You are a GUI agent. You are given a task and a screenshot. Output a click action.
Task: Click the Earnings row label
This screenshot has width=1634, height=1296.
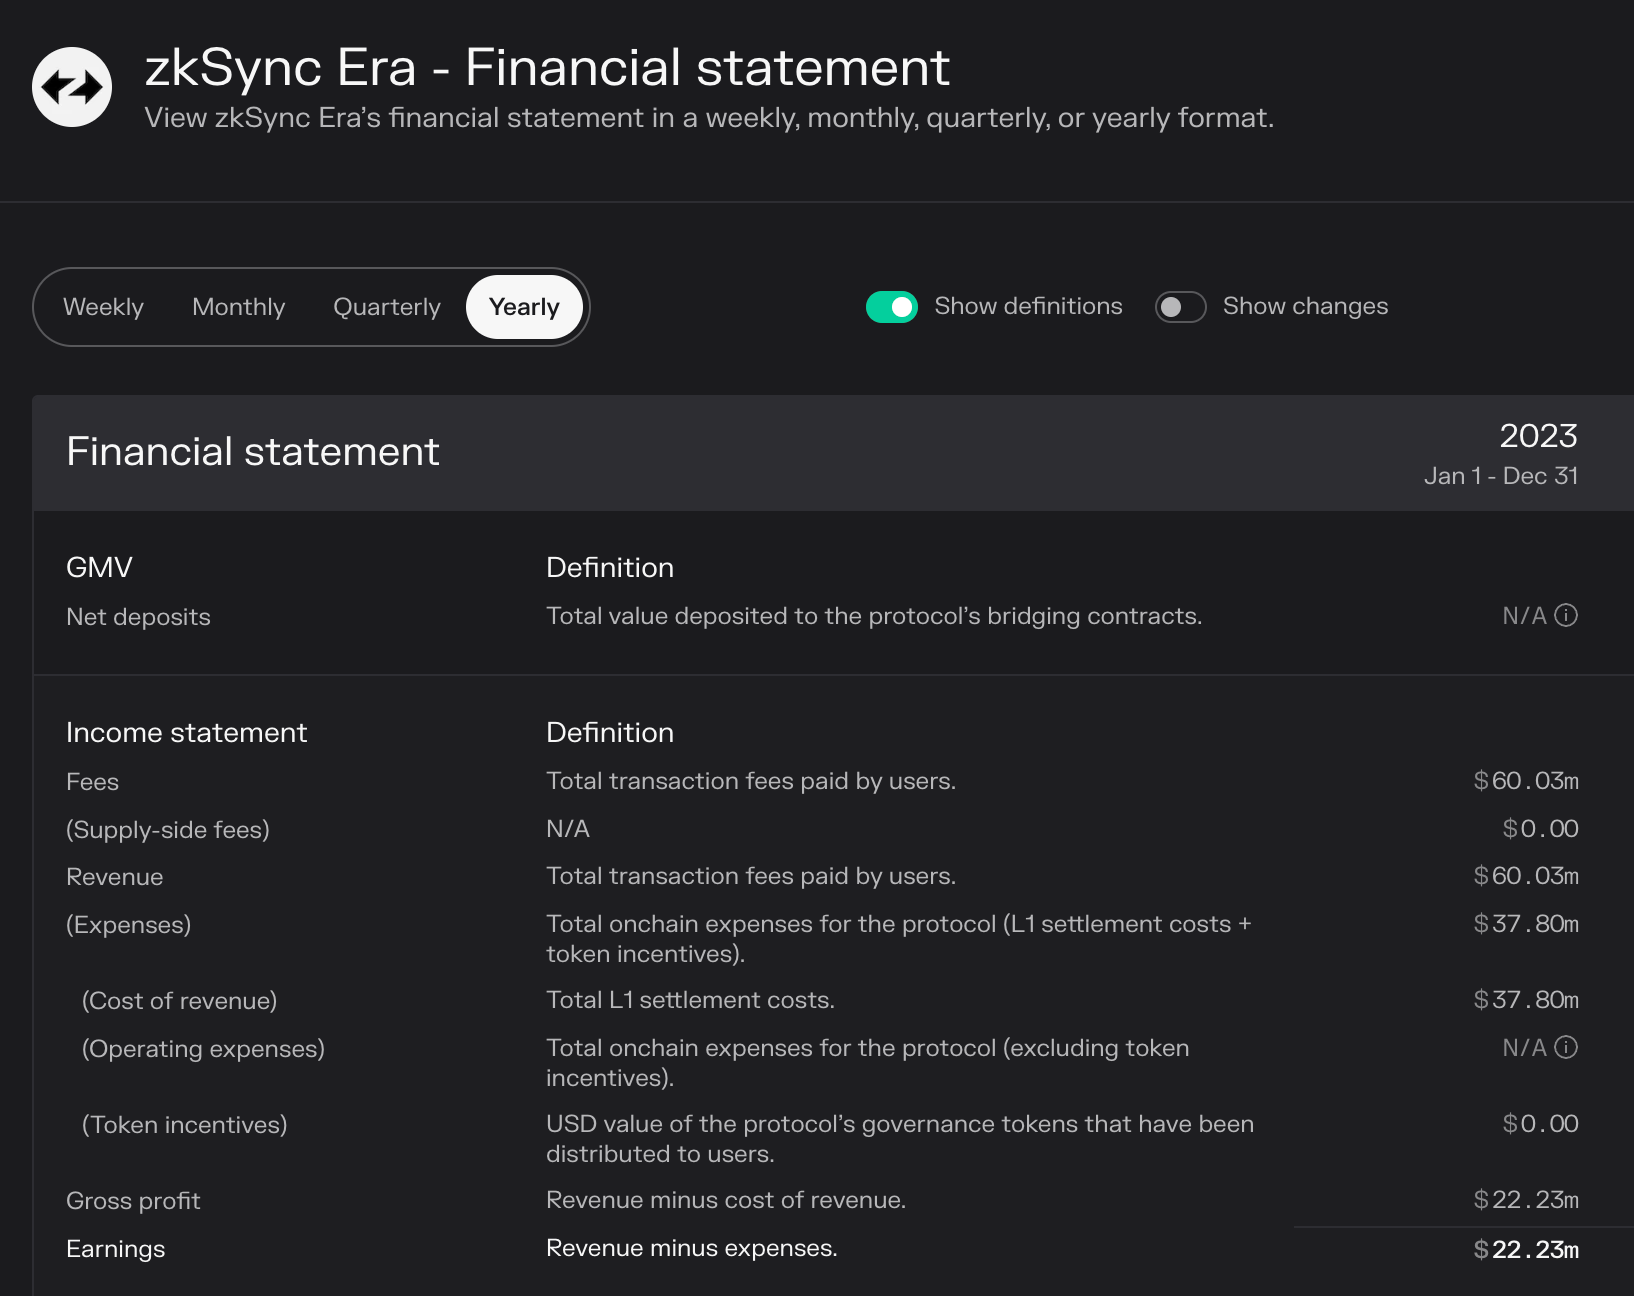click(x=116, y=1249)
